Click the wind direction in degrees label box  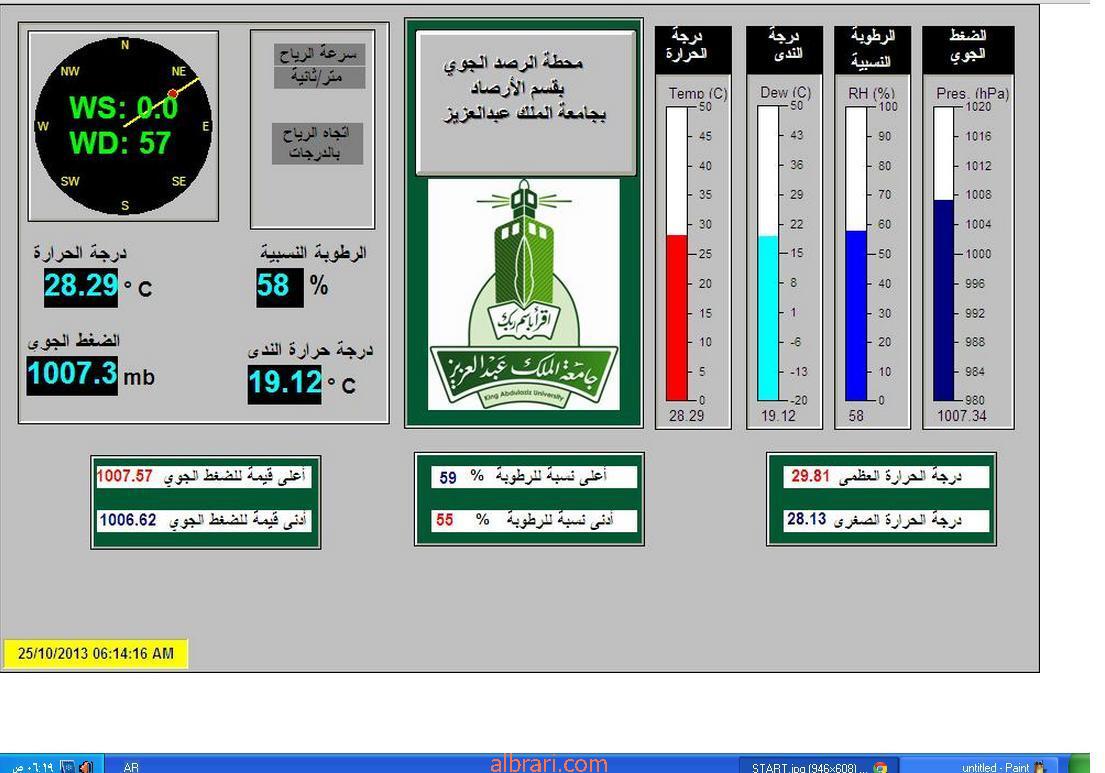[x=317, y=144]
